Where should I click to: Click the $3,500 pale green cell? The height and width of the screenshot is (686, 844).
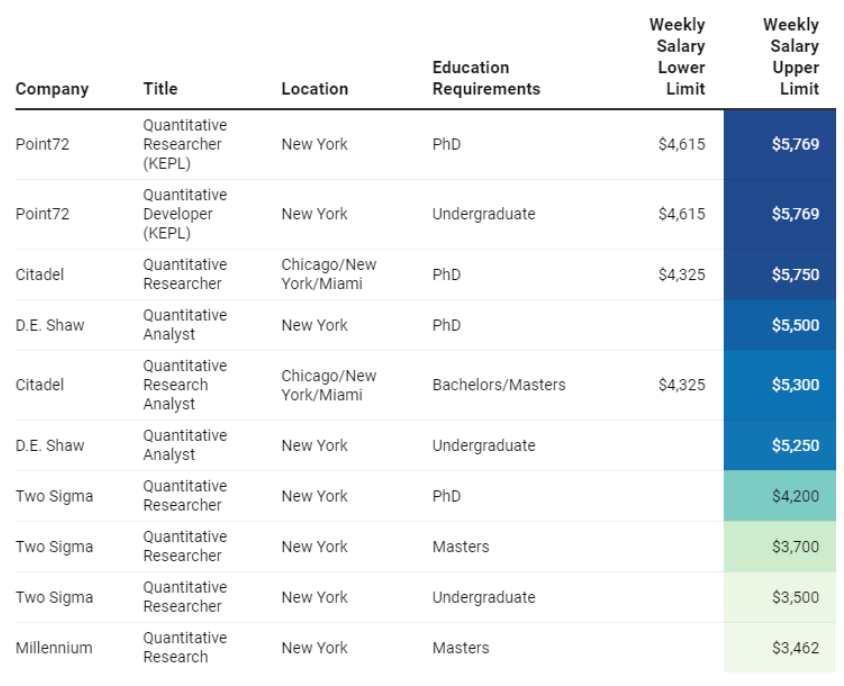pyautogui.click(x=780, y=597)
